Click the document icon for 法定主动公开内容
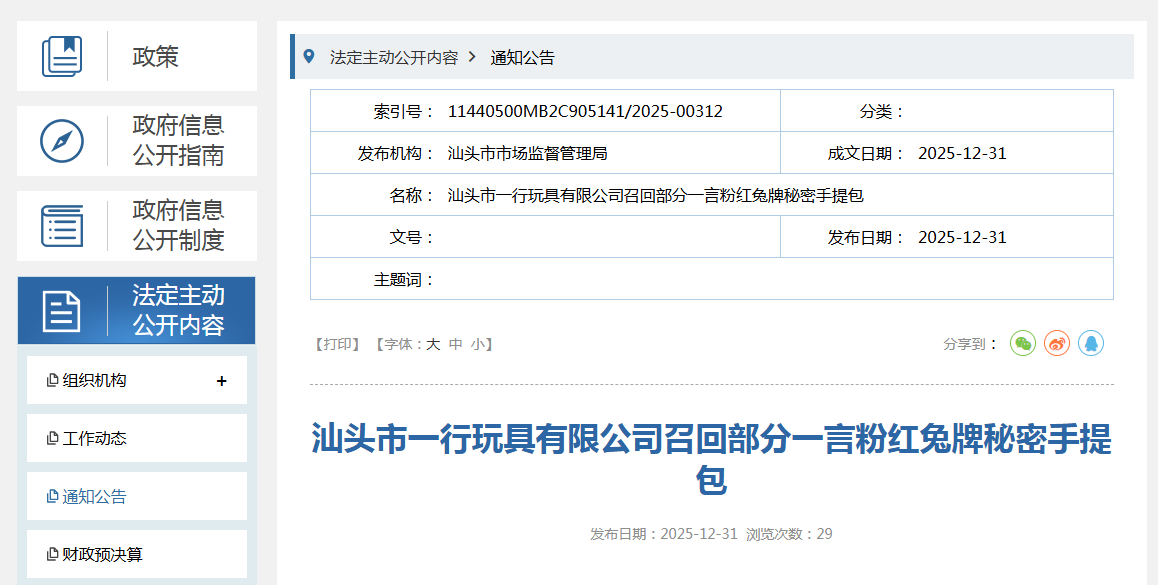This screenshot has height=585, width=1158. [62, 311]
